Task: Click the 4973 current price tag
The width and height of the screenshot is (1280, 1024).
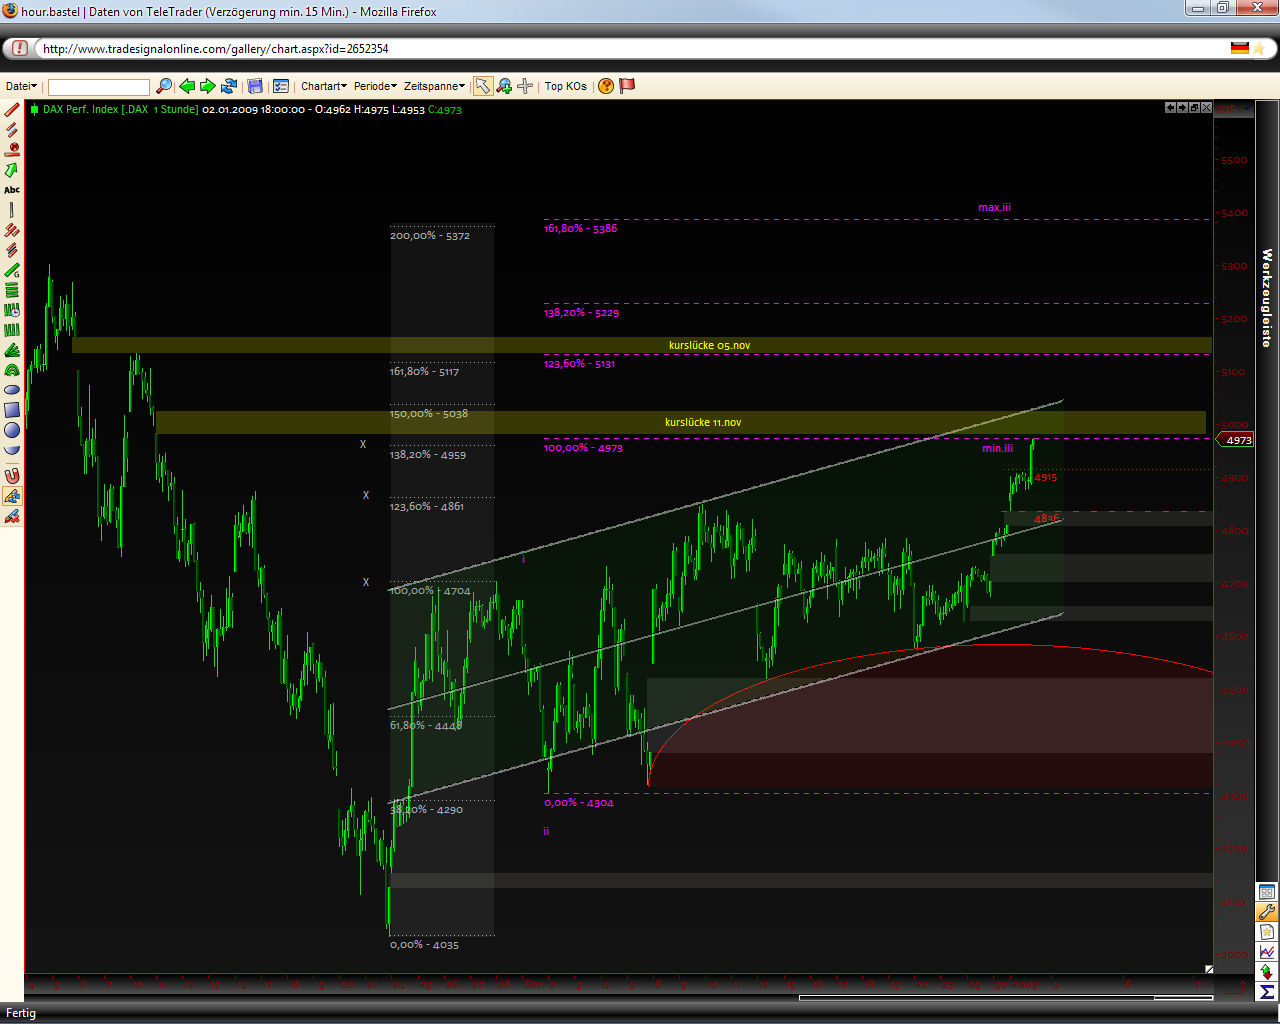Action: coord(1236,440)
